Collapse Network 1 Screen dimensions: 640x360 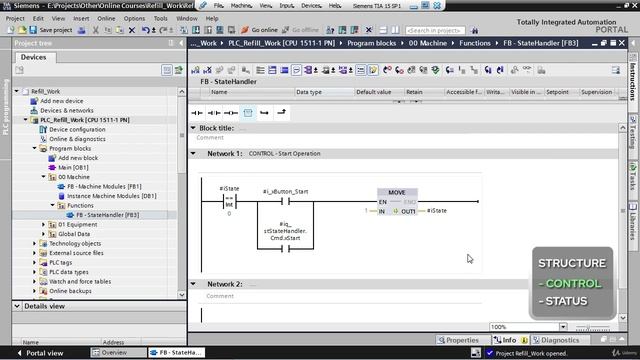click(193, 154)
